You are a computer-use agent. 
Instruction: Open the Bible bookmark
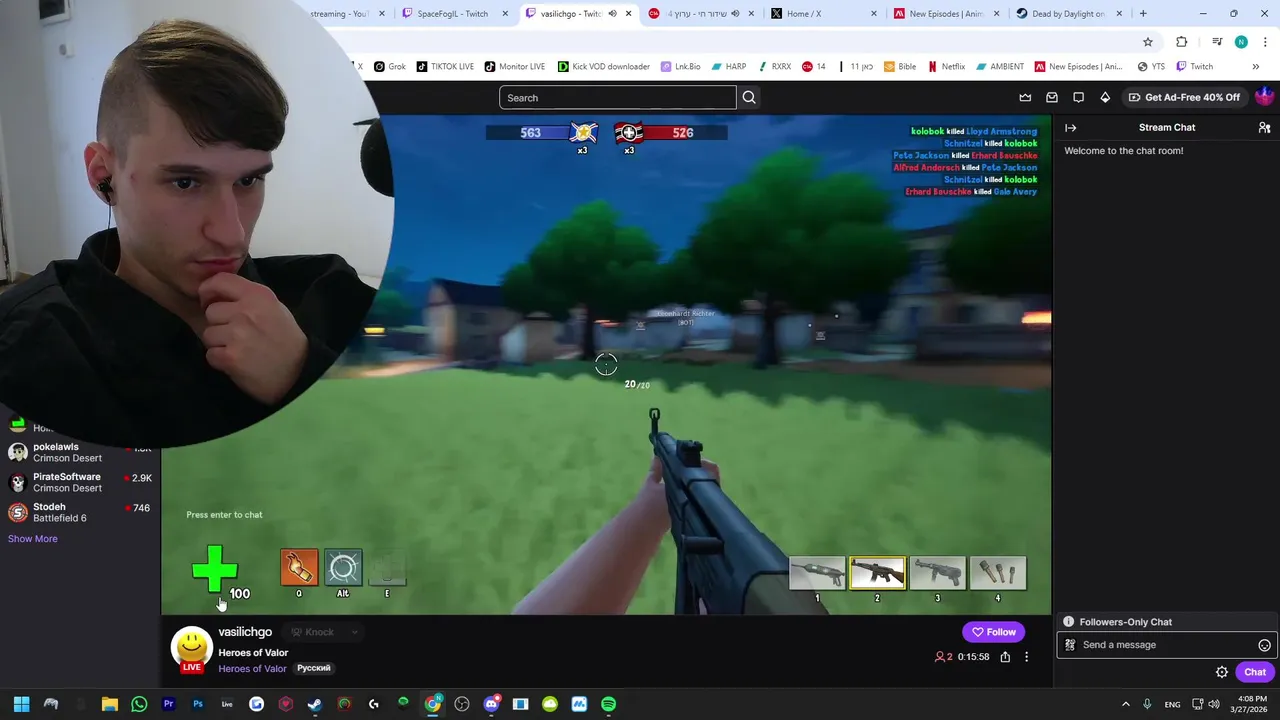tap(899, 67)
